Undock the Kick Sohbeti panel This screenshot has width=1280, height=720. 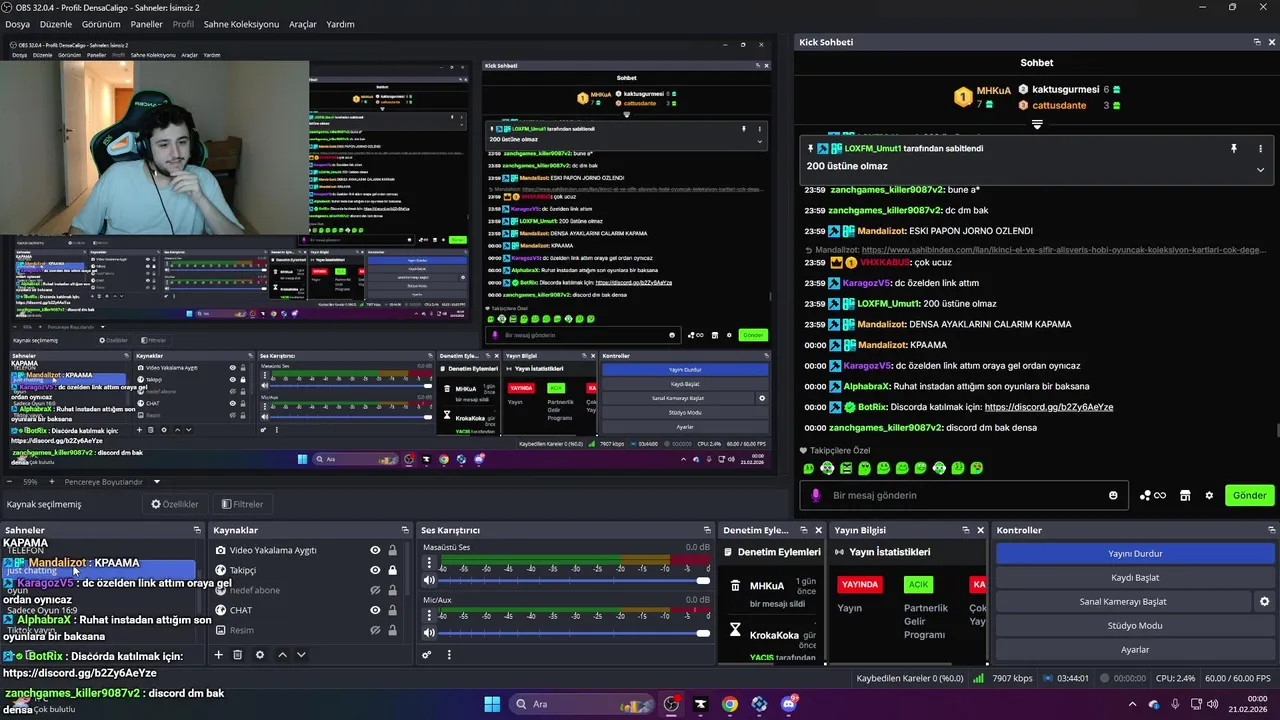[1257, 42]
